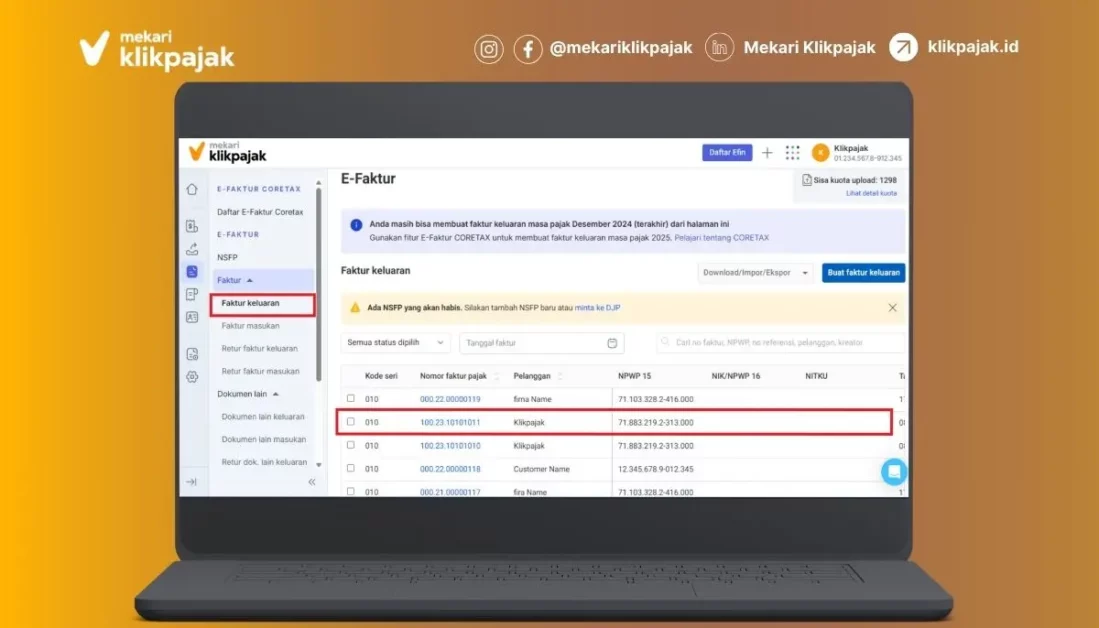Image resolution: width=1099 pixels, height=628 pixels.
Task: Sort by Pelanggan column arrows
Action: point(560,376)
